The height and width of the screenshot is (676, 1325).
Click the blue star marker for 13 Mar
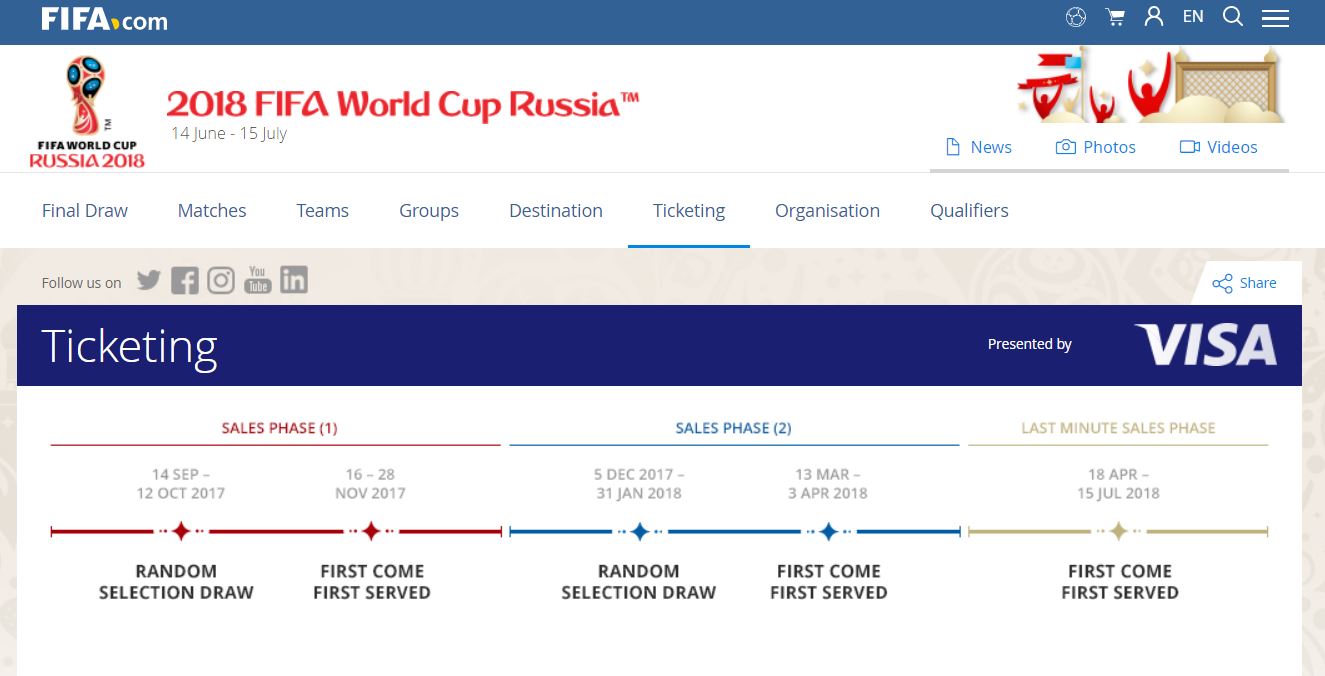point(828,531)
